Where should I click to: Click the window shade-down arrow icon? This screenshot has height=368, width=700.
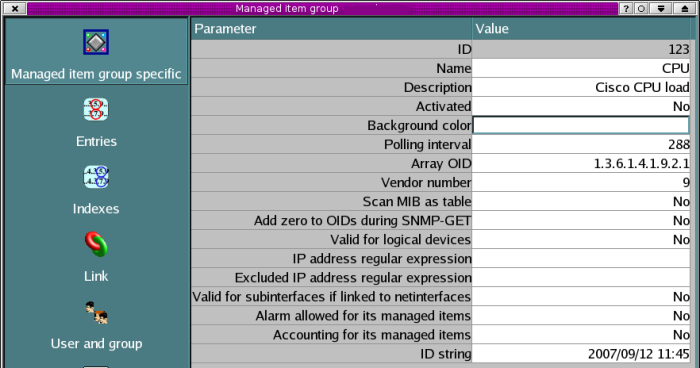tap(661, 8)
